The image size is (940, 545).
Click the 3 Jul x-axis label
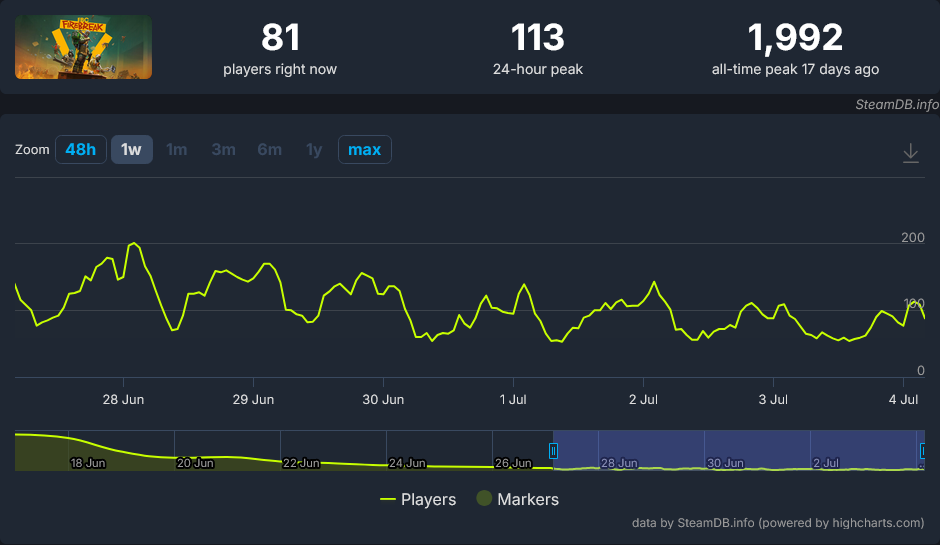tap(773, 399)
